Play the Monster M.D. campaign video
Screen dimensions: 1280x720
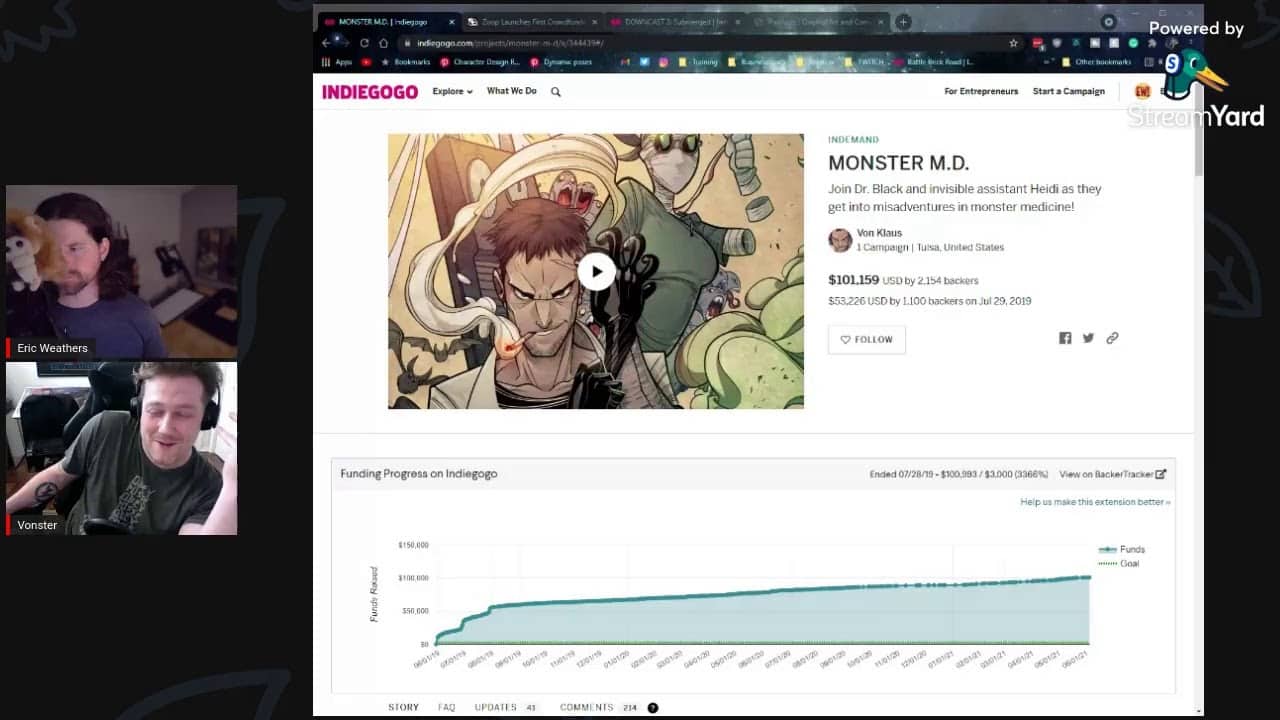(596, 272)
